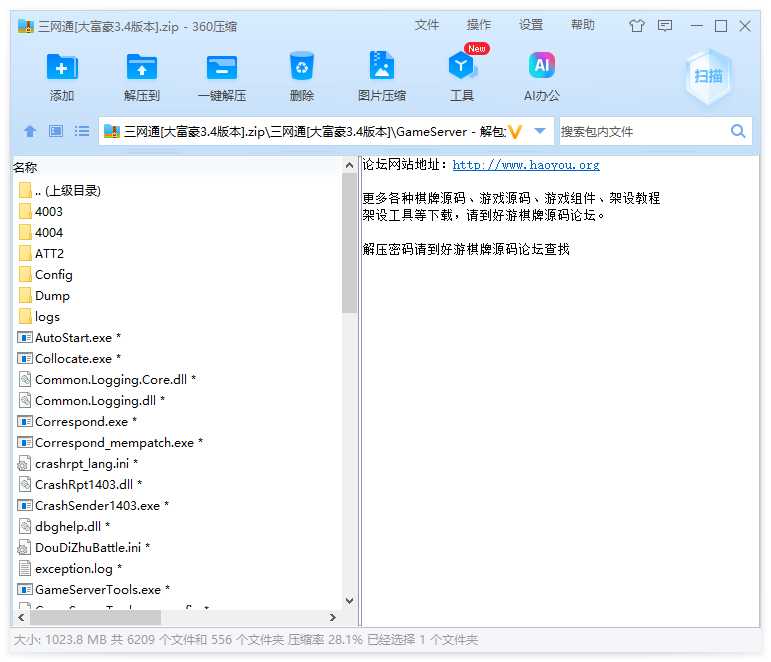Click the scroll right arrow of file list

click(333, 617)
